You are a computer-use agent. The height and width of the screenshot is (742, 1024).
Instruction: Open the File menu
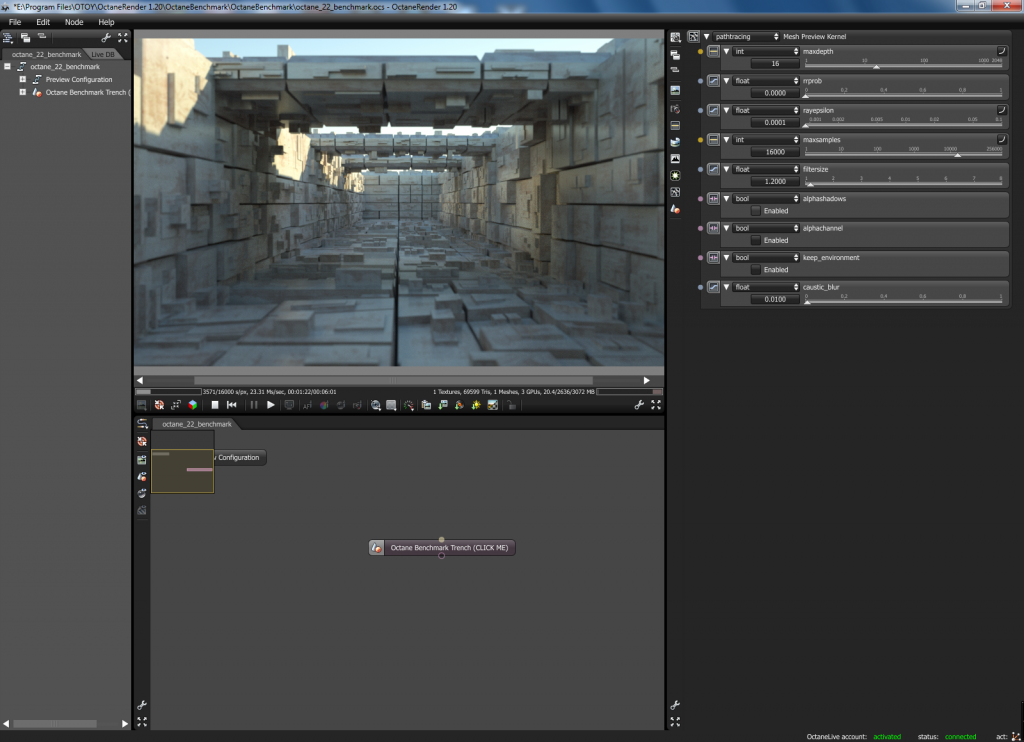click(x=15, y=22)
